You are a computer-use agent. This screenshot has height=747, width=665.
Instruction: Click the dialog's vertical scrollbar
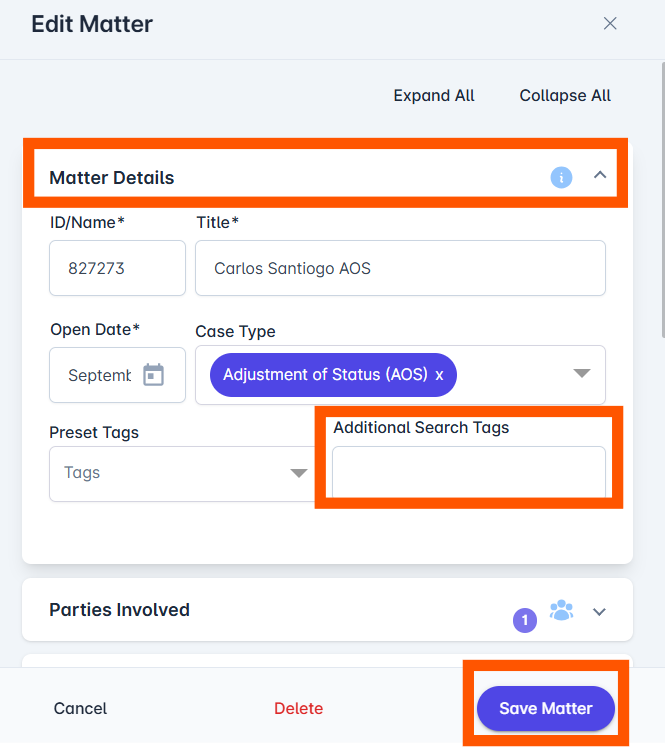pos(662,200)
